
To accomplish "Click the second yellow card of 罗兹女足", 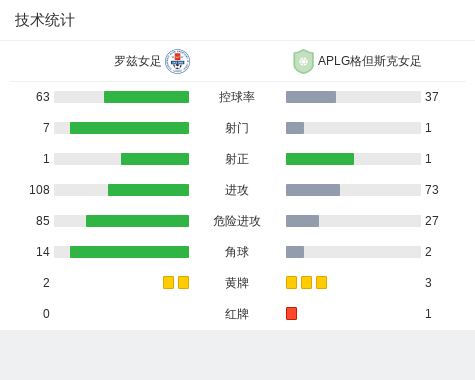I will [x=183, y=283].
